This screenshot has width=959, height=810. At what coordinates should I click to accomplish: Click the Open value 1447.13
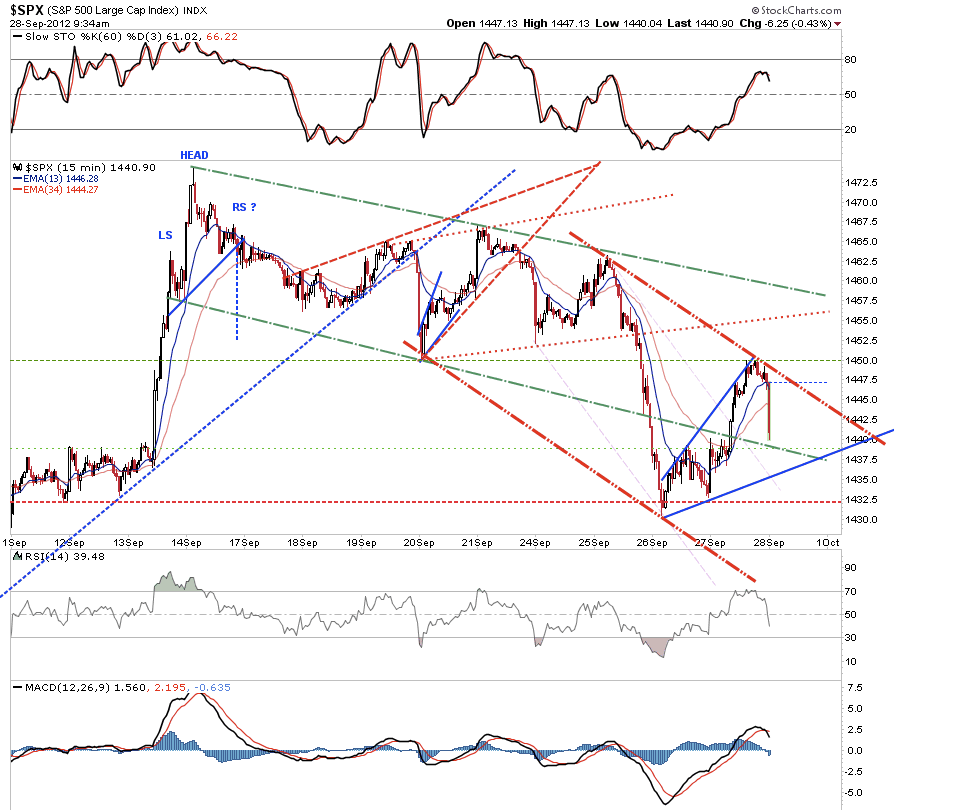tap(498, 23)
